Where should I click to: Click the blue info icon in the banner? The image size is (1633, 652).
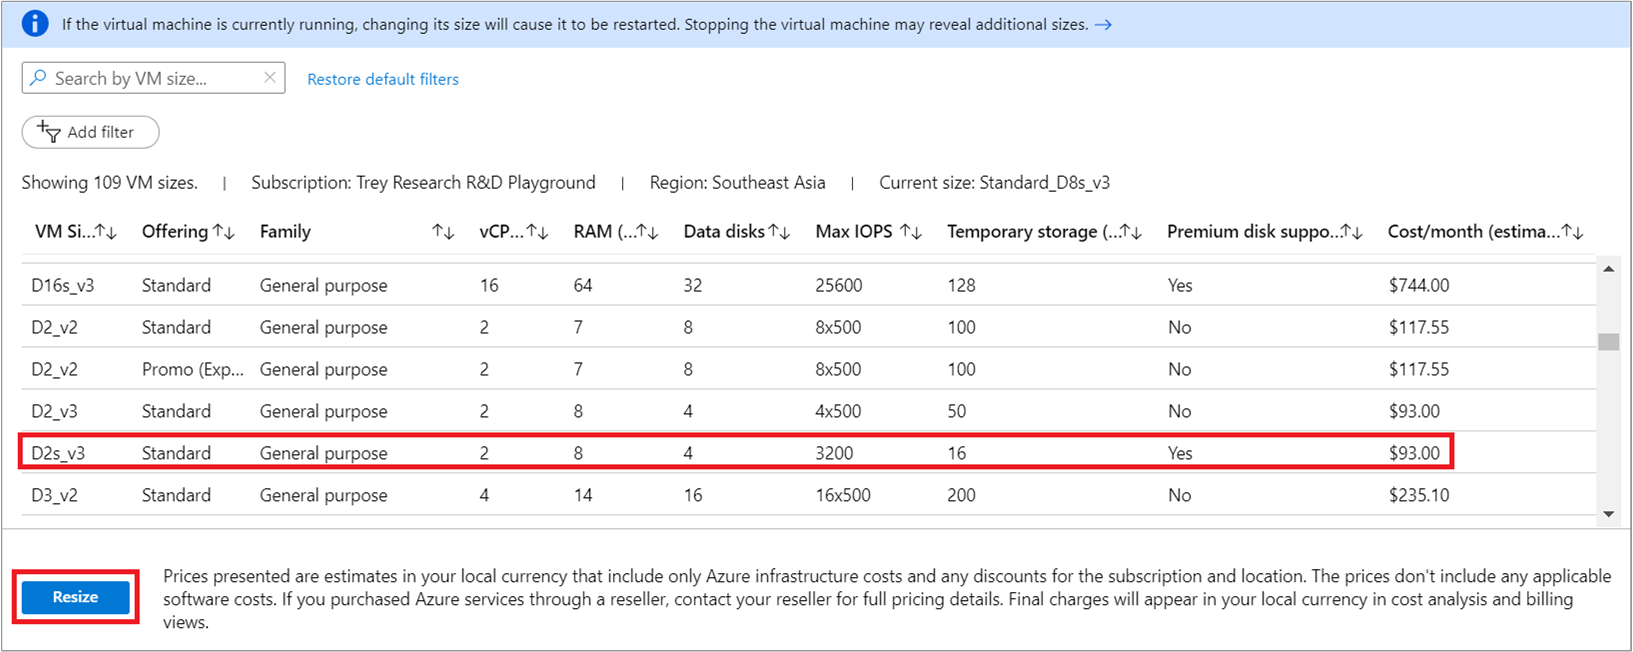[35, 24]
